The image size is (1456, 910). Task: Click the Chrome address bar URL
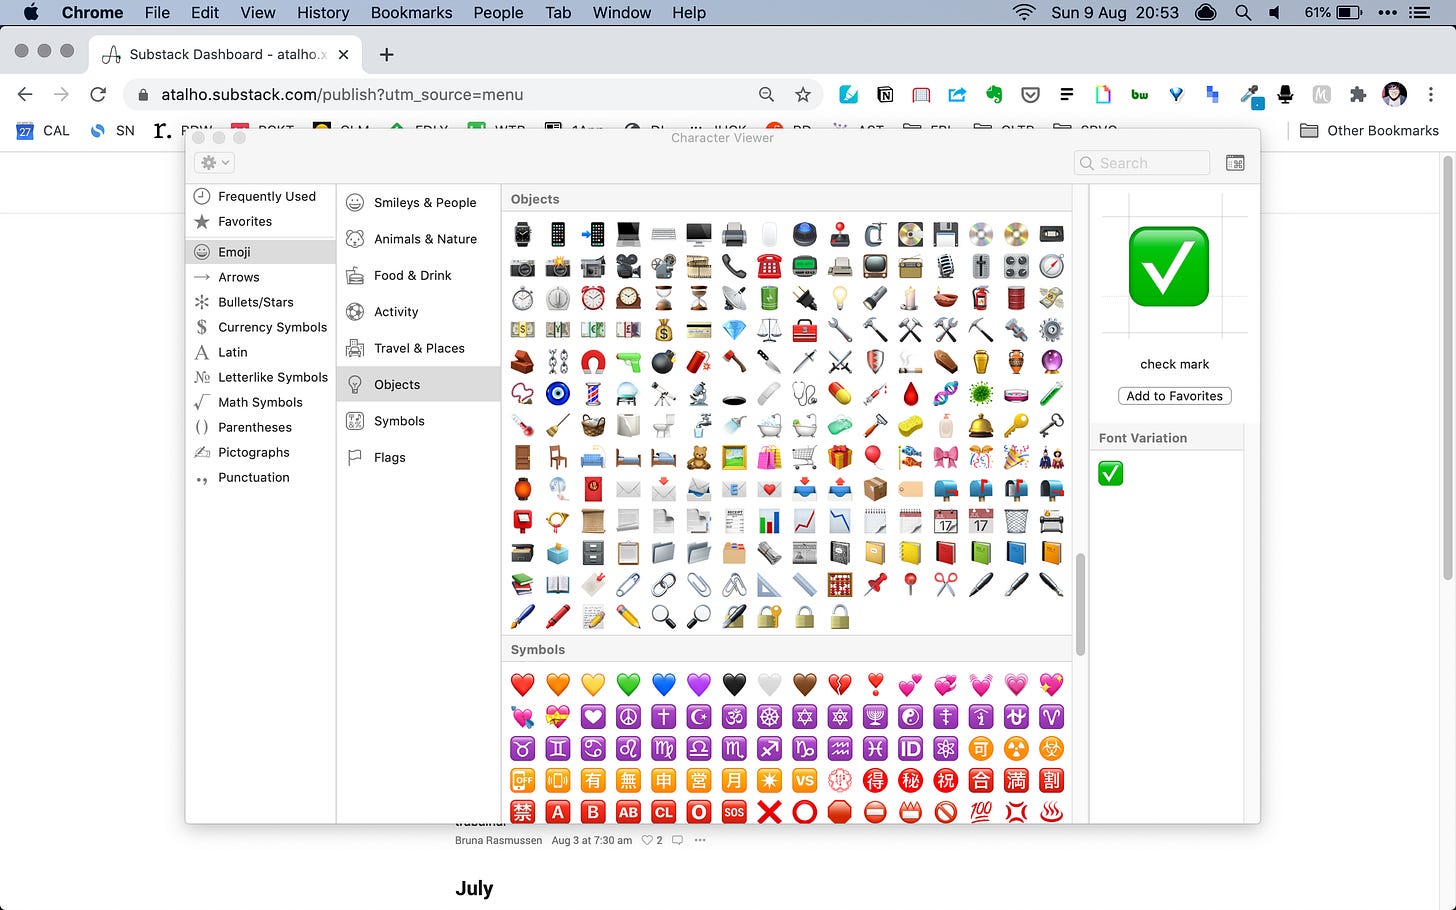pos(342,94)
